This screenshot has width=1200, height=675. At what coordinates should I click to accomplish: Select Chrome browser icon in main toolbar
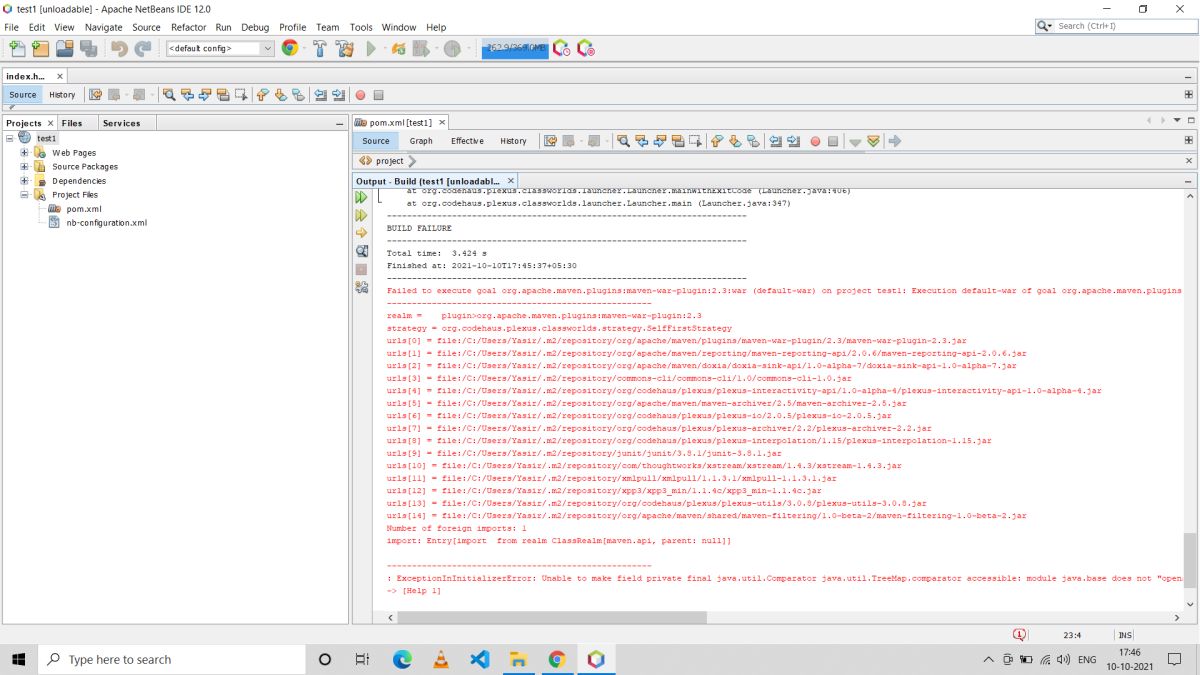[290, 48]
